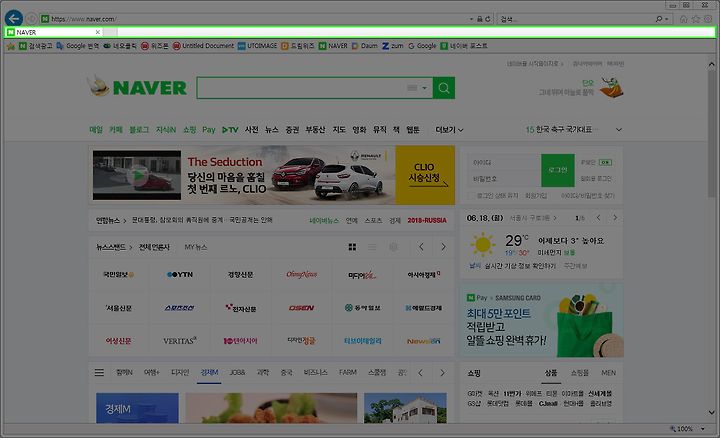Go to previous newsstand page arrow
The width and height of the screenshot is (720, 438).
pyautogui.click(x=421, y=247)
